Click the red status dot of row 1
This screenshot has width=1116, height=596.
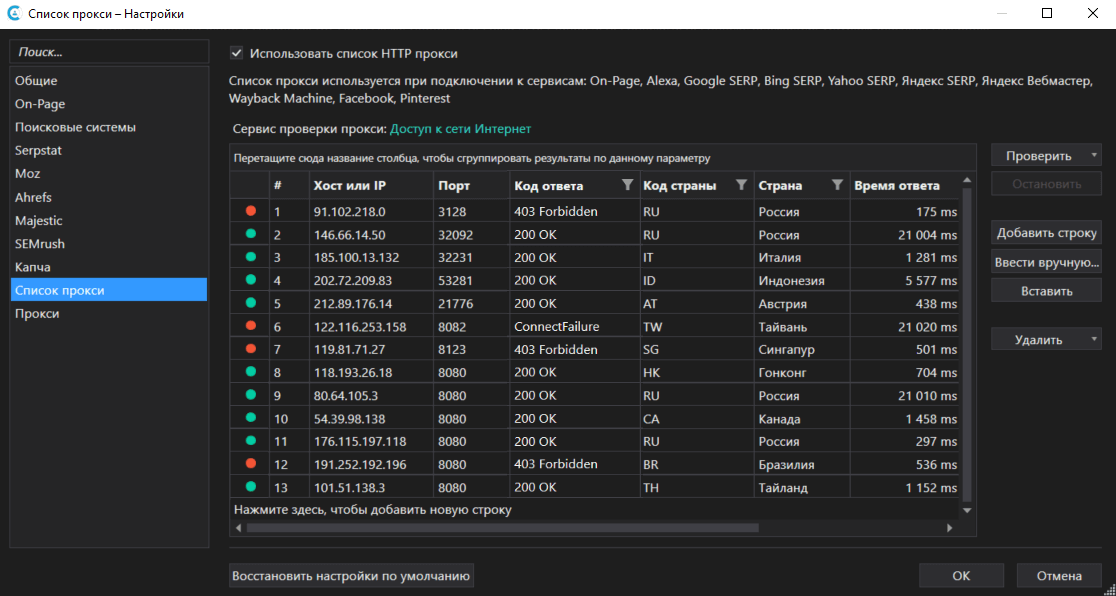point(251,211)
